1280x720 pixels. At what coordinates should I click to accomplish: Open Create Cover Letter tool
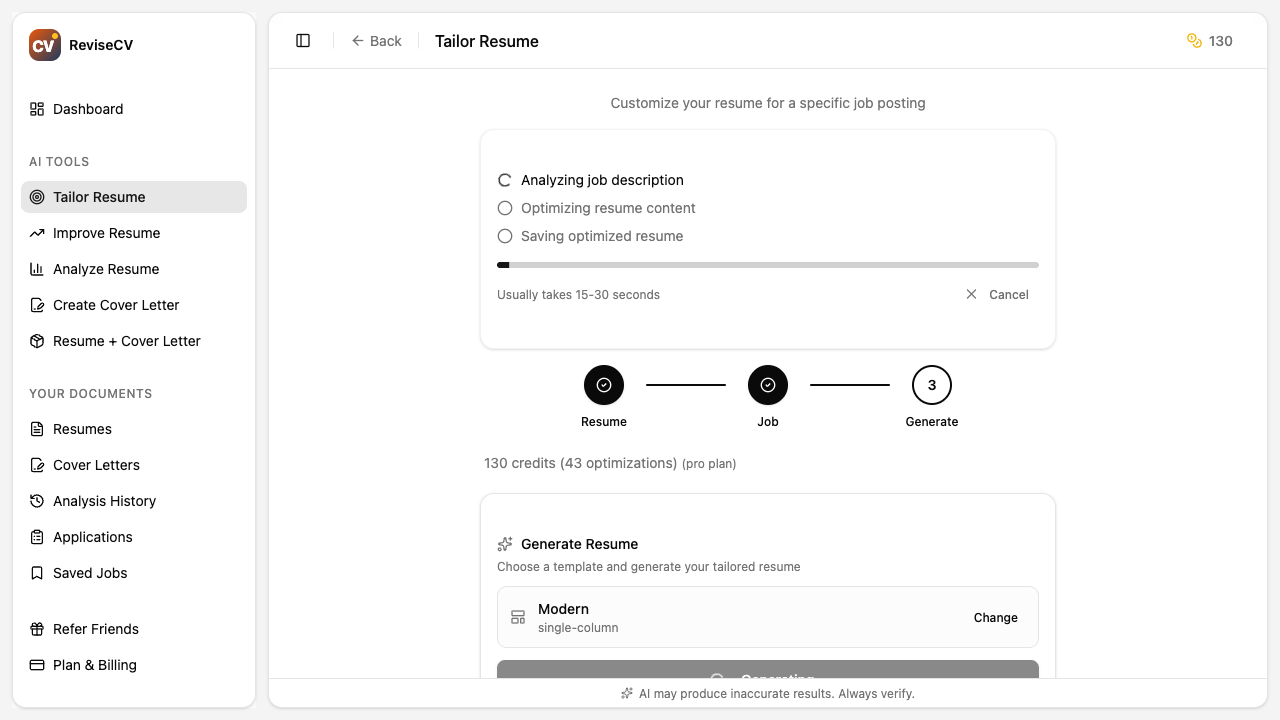(x=116, y=305)
